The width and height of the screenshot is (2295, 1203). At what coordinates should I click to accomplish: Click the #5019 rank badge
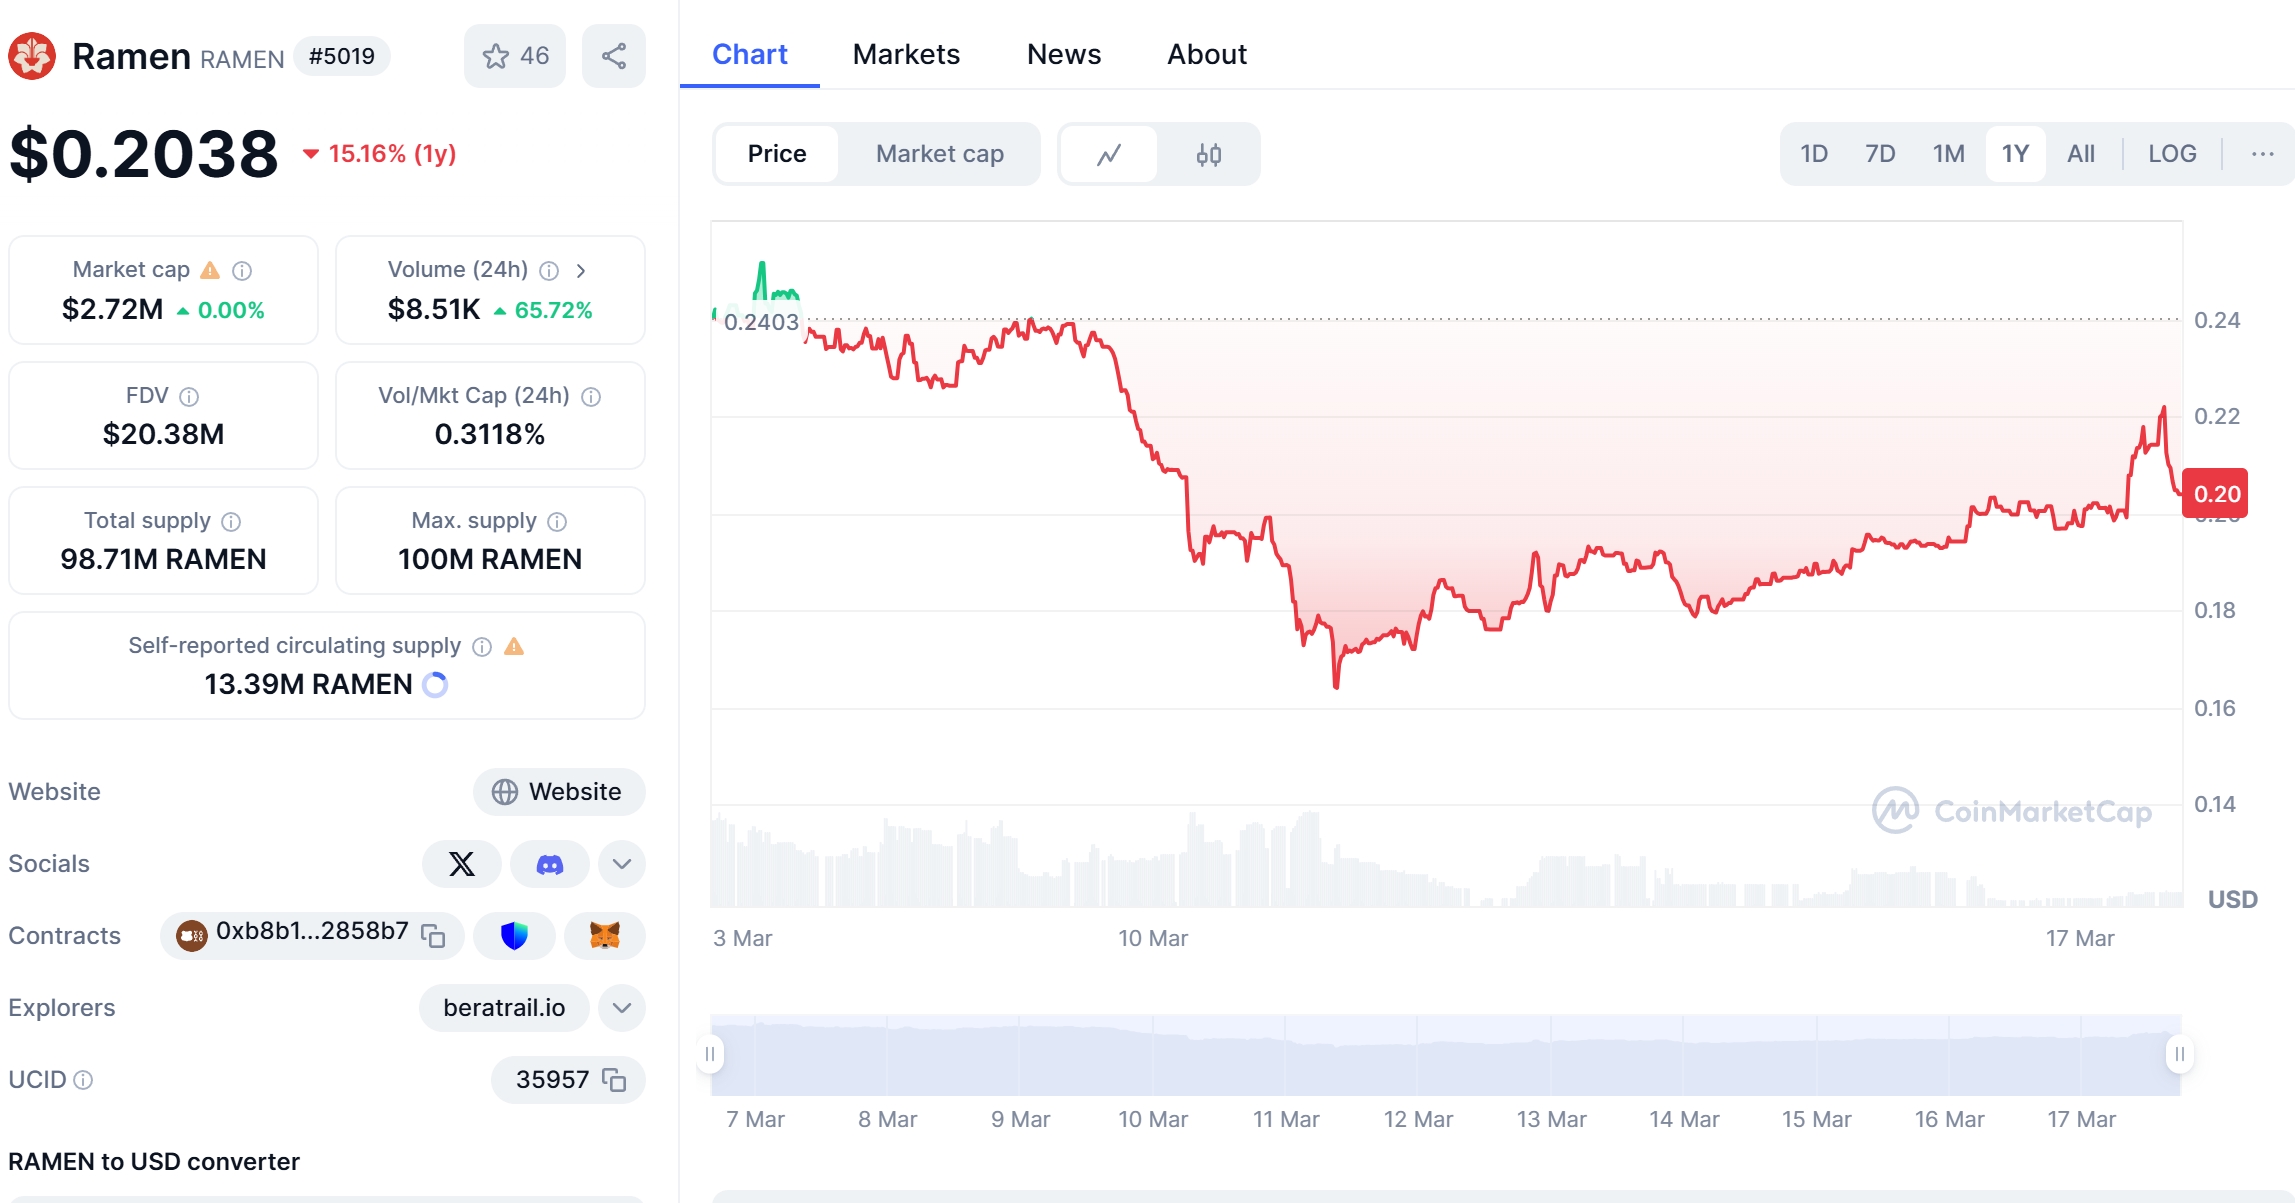[x=342, y=56]
